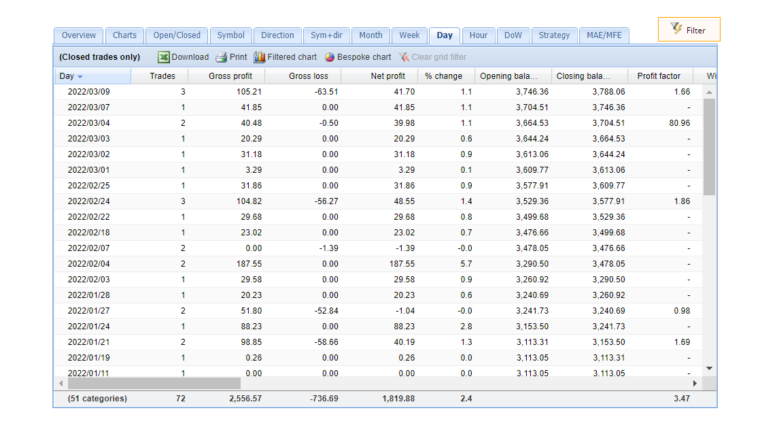Click total profit factor 3.47
The height and width of the screenshot is (432, 760).
point(682,399)
